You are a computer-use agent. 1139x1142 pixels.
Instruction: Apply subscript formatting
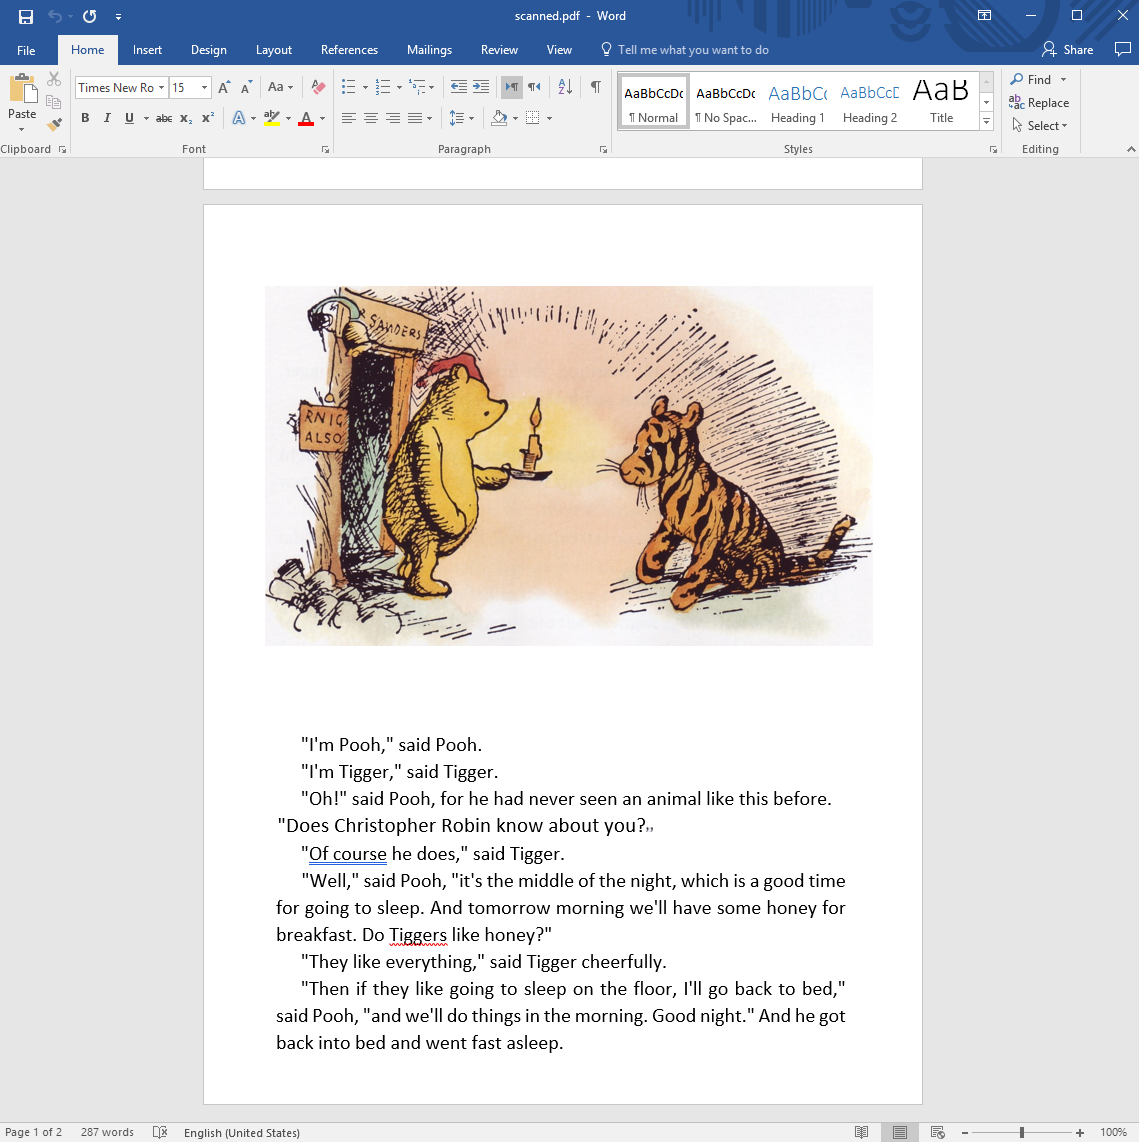coord(186,118)
